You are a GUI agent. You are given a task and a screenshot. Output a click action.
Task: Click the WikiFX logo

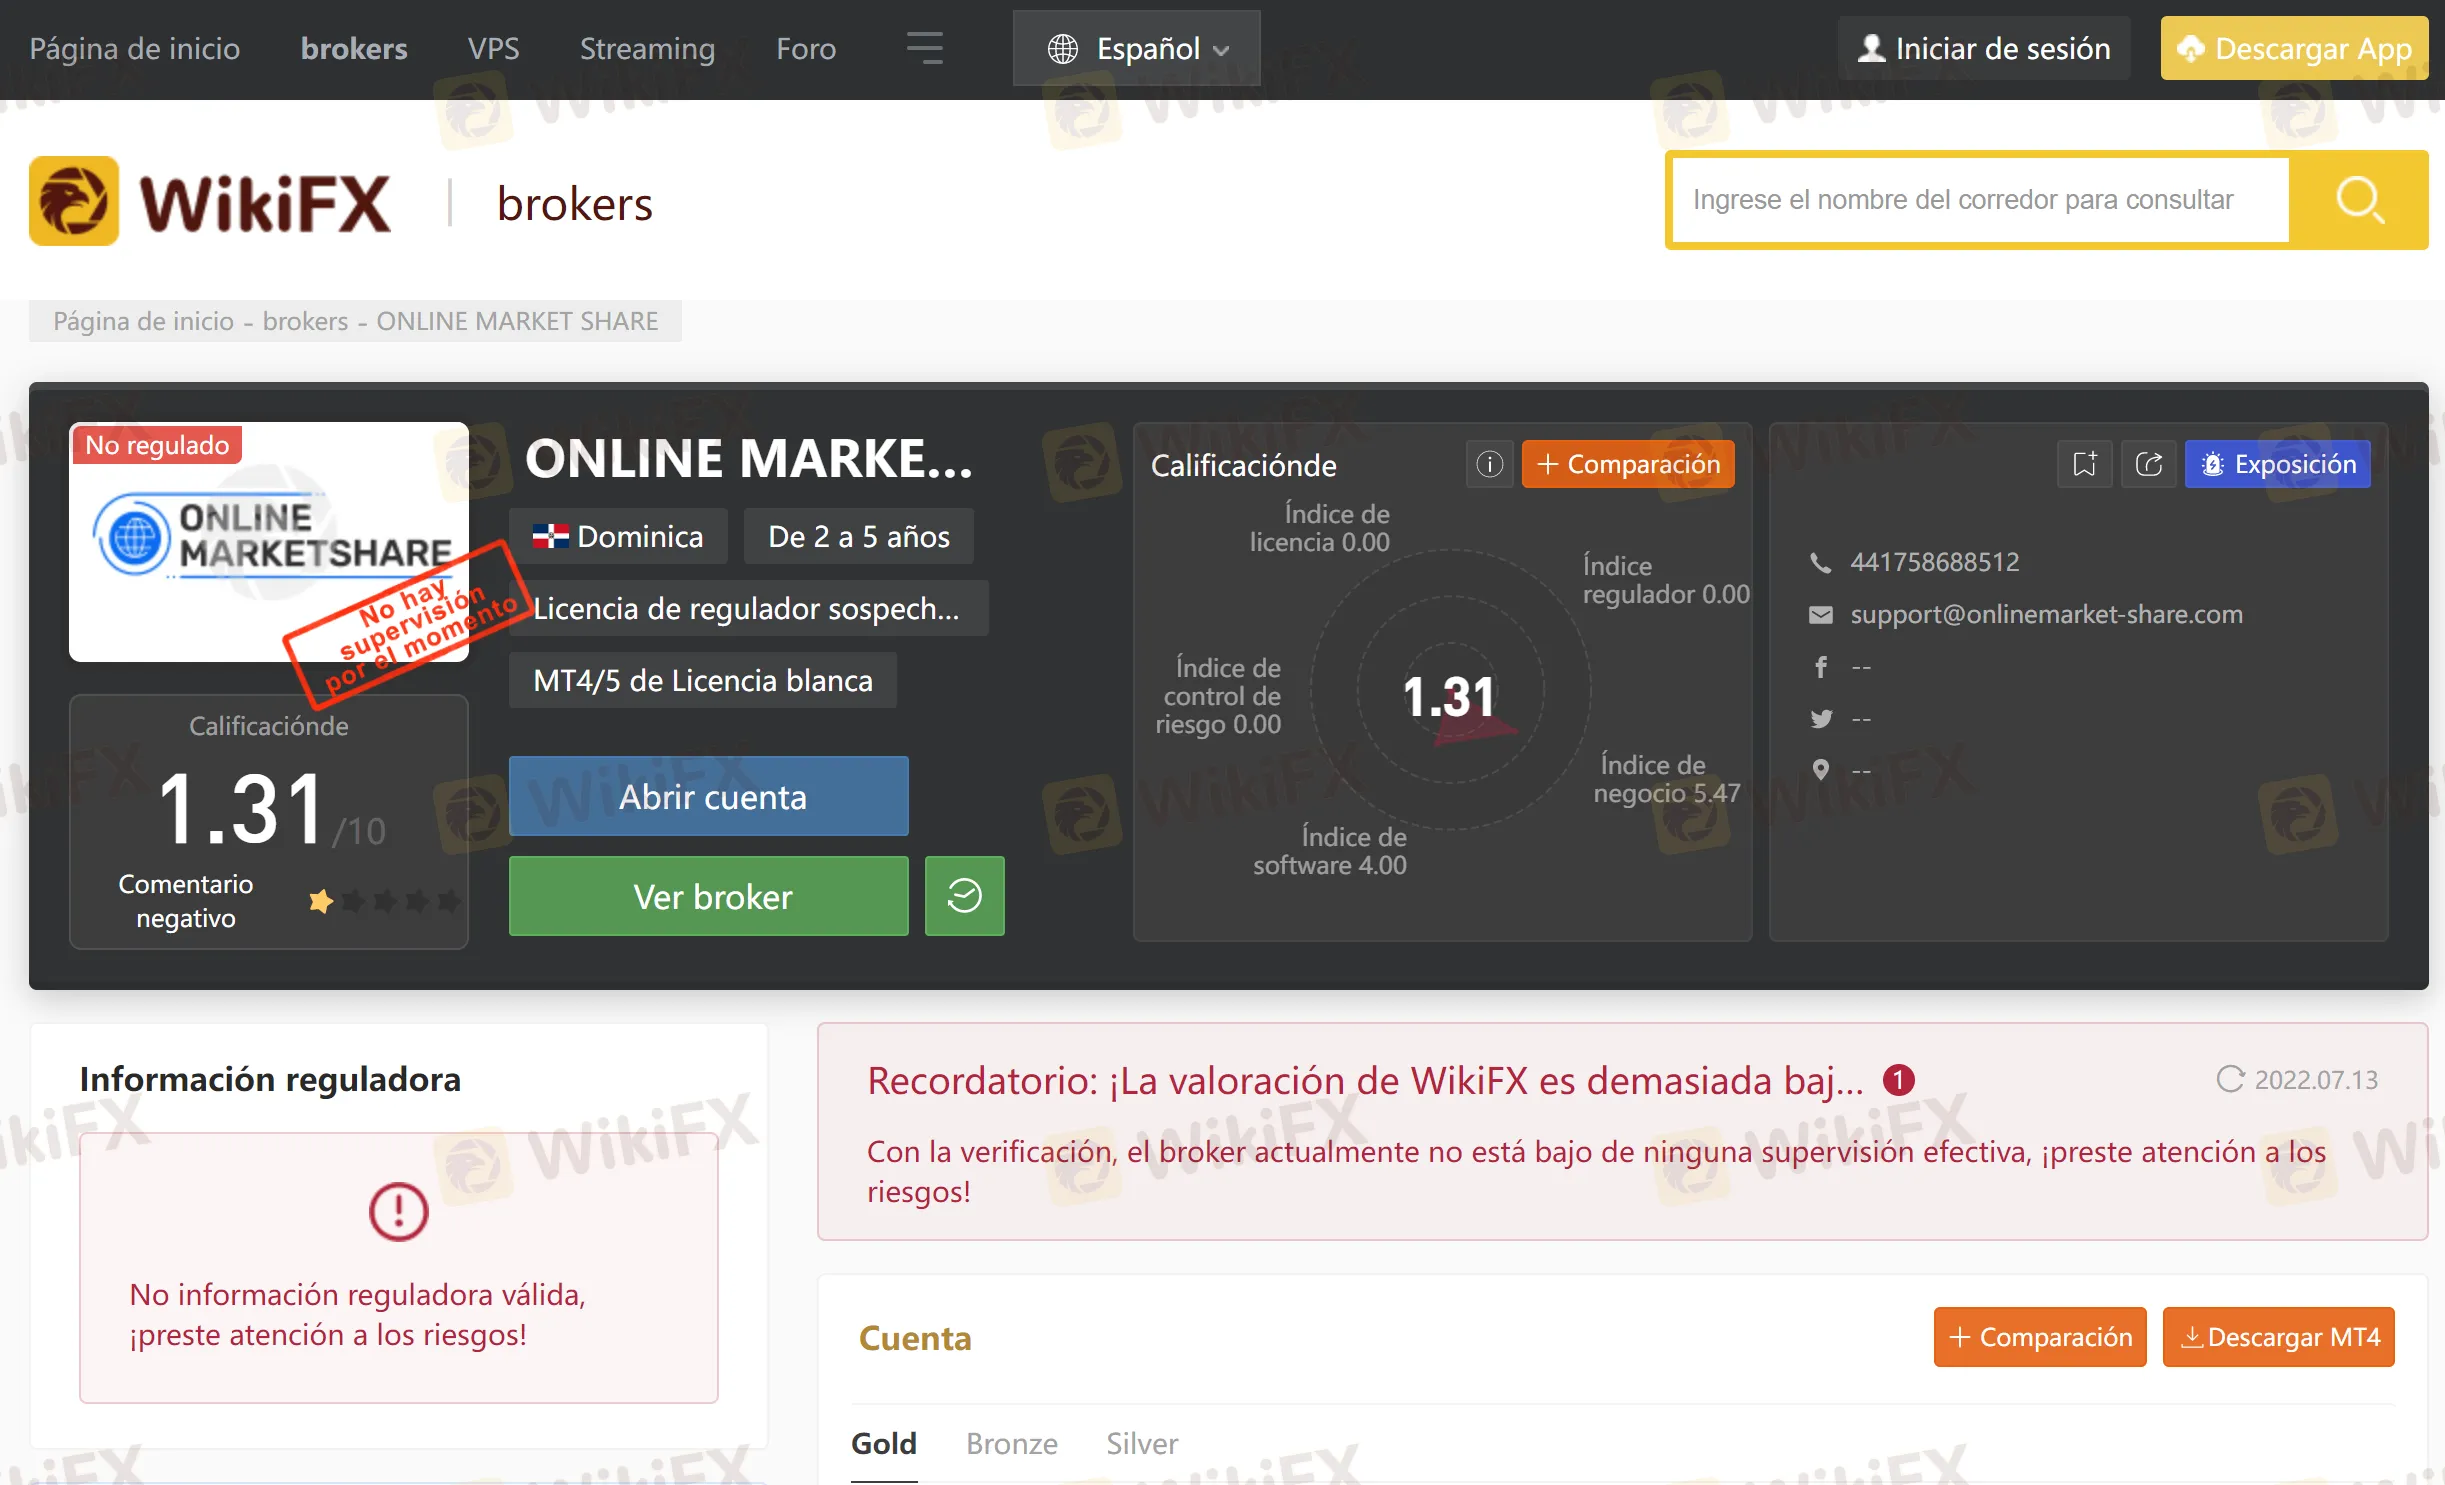[210, 202]
